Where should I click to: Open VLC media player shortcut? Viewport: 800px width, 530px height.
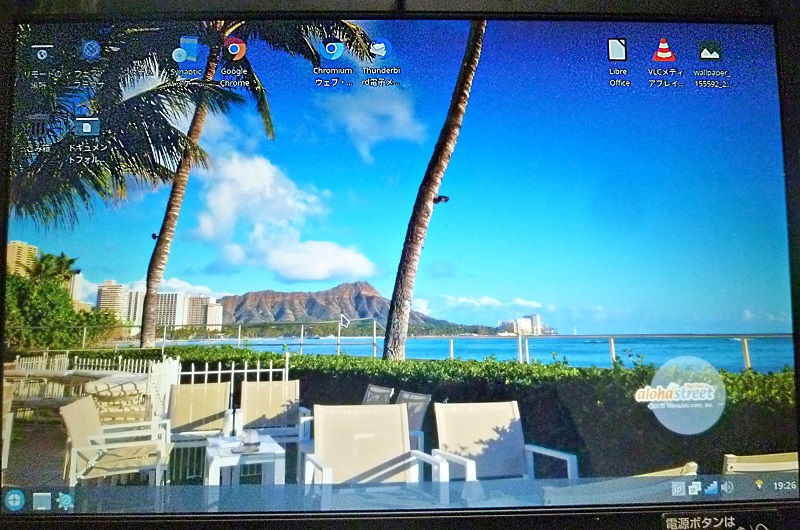click(664, 51)
